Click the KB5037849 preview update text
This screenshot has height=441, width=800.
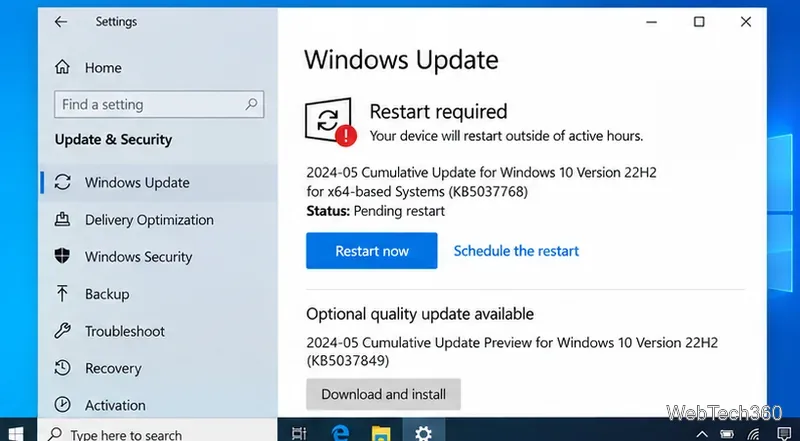point(512,351)
